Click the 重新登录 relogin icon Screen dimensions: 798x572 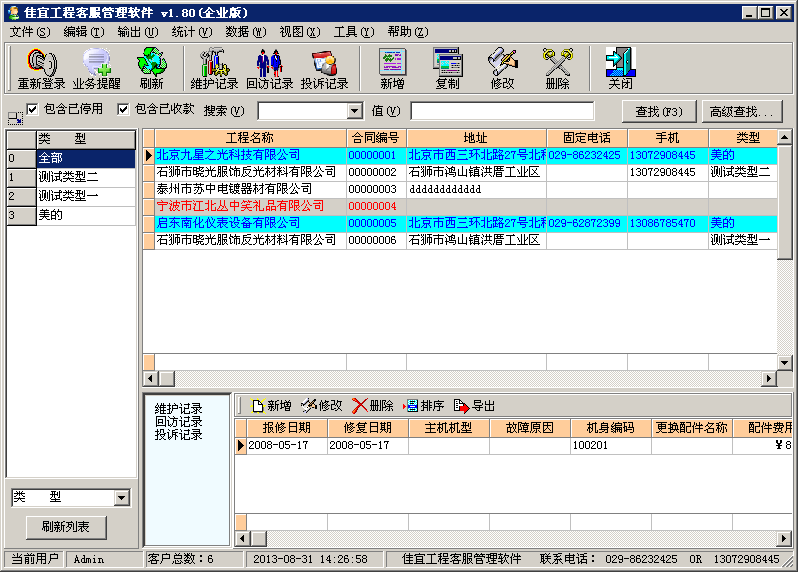41,69
